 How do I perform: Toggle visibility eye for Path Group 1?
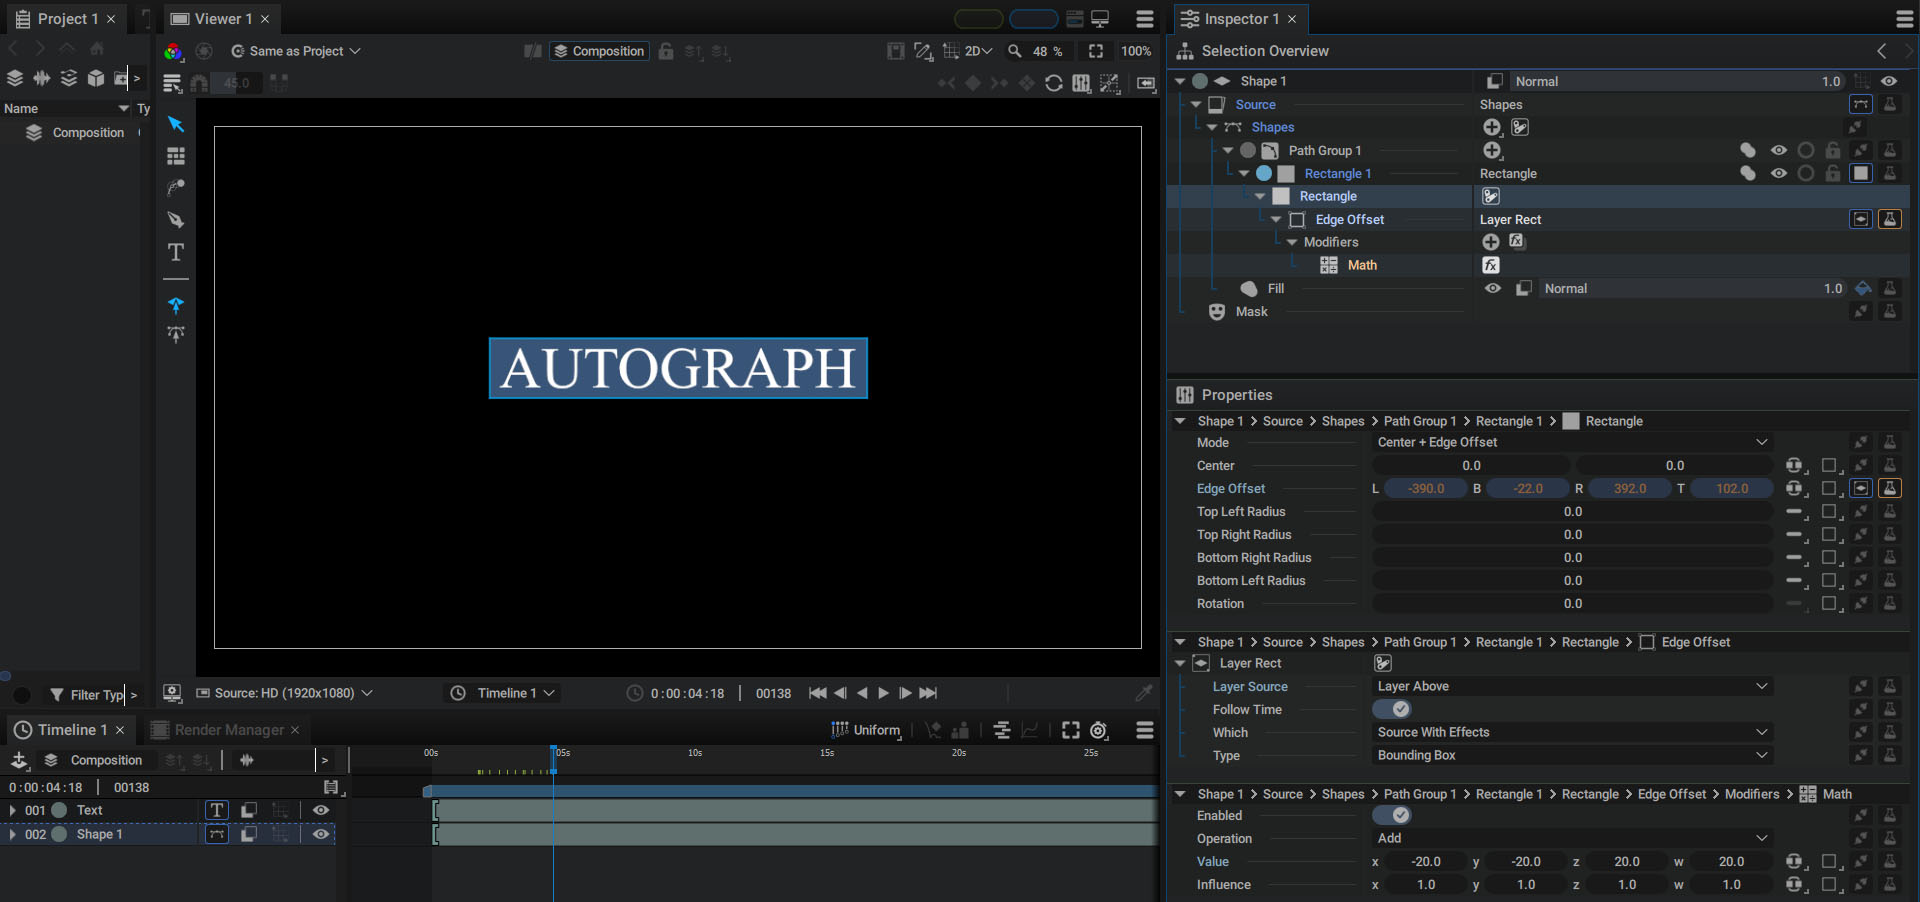1779,150
